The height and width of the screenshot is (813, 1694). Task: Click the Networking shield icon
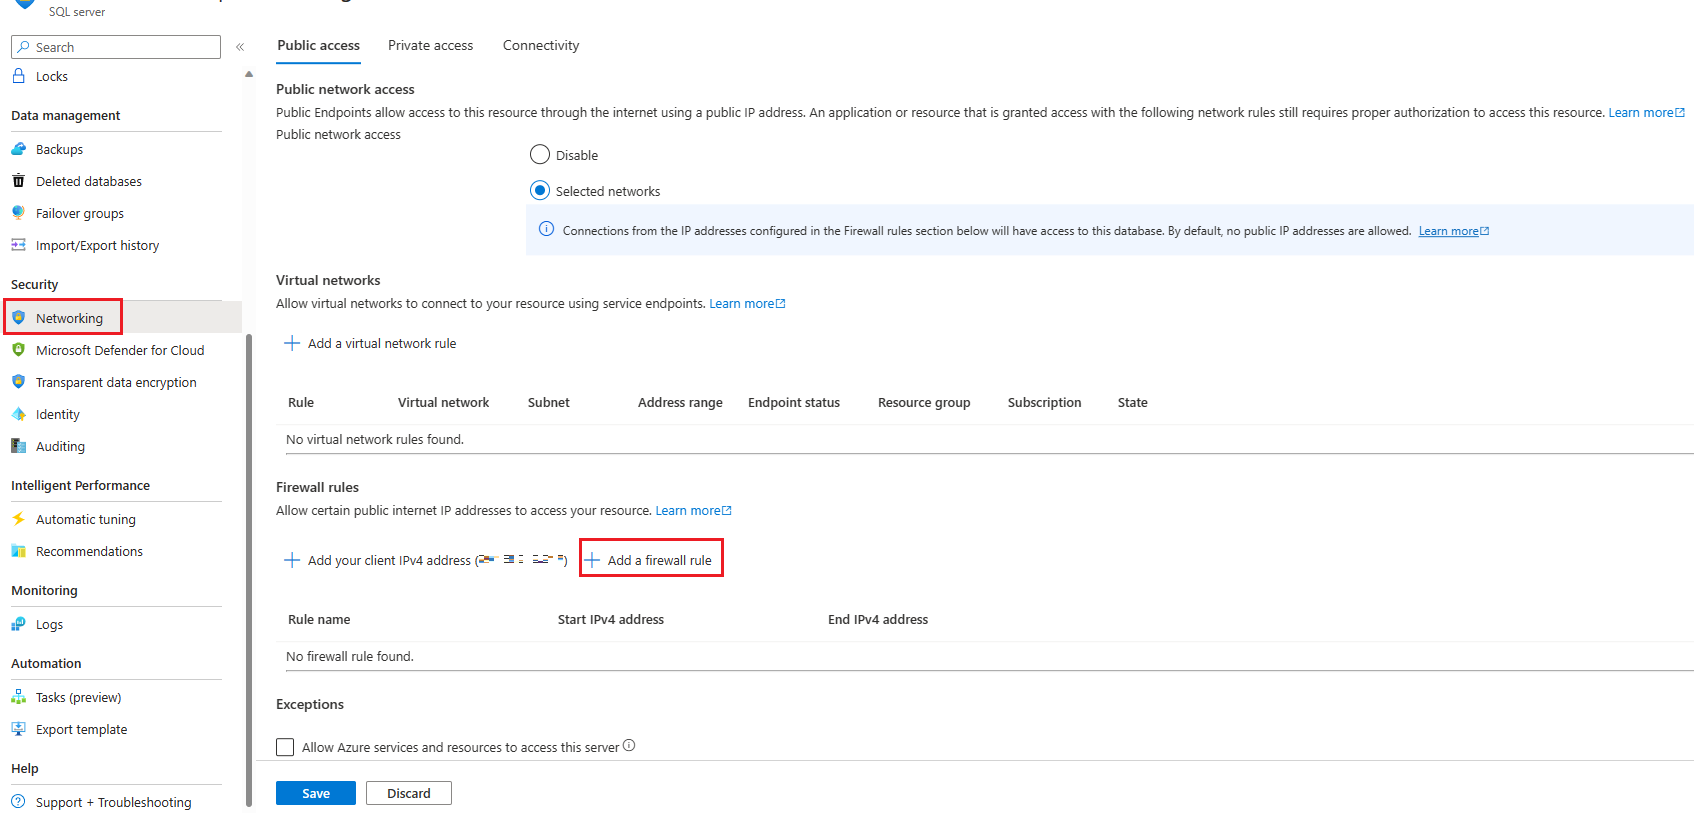[x=18, y=318]
